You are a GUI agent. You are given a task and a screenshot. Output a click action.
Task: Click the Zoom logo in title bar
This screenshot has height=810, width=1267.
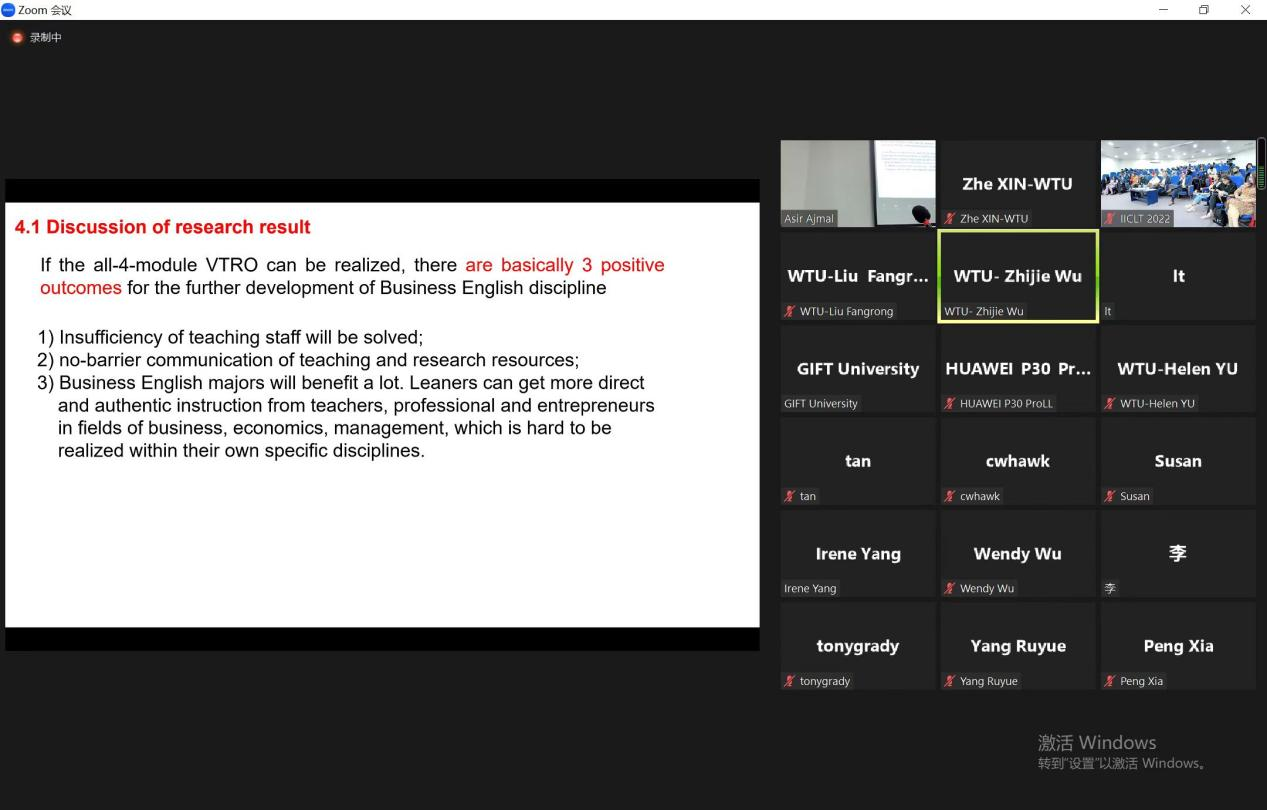[8, 10]
